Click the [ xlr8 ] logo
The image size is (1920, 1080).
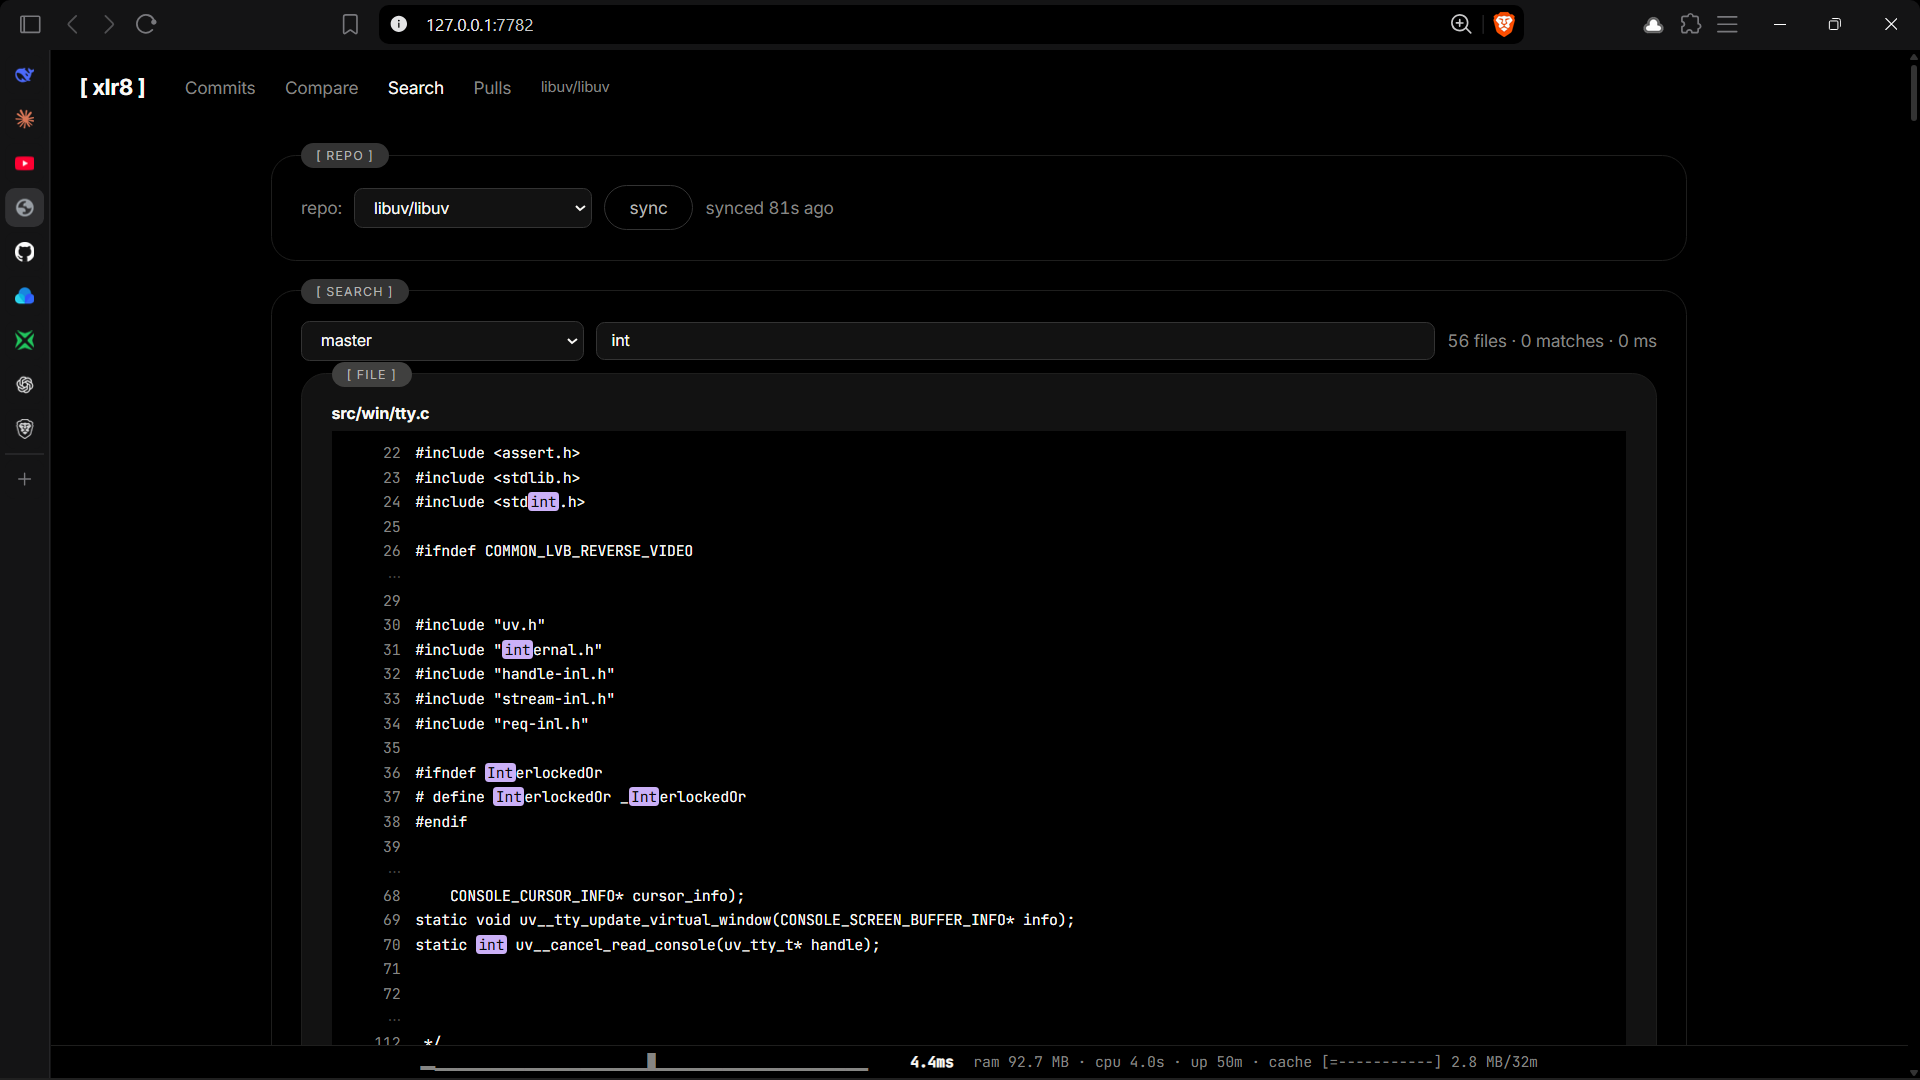click(x=113, y=87)
